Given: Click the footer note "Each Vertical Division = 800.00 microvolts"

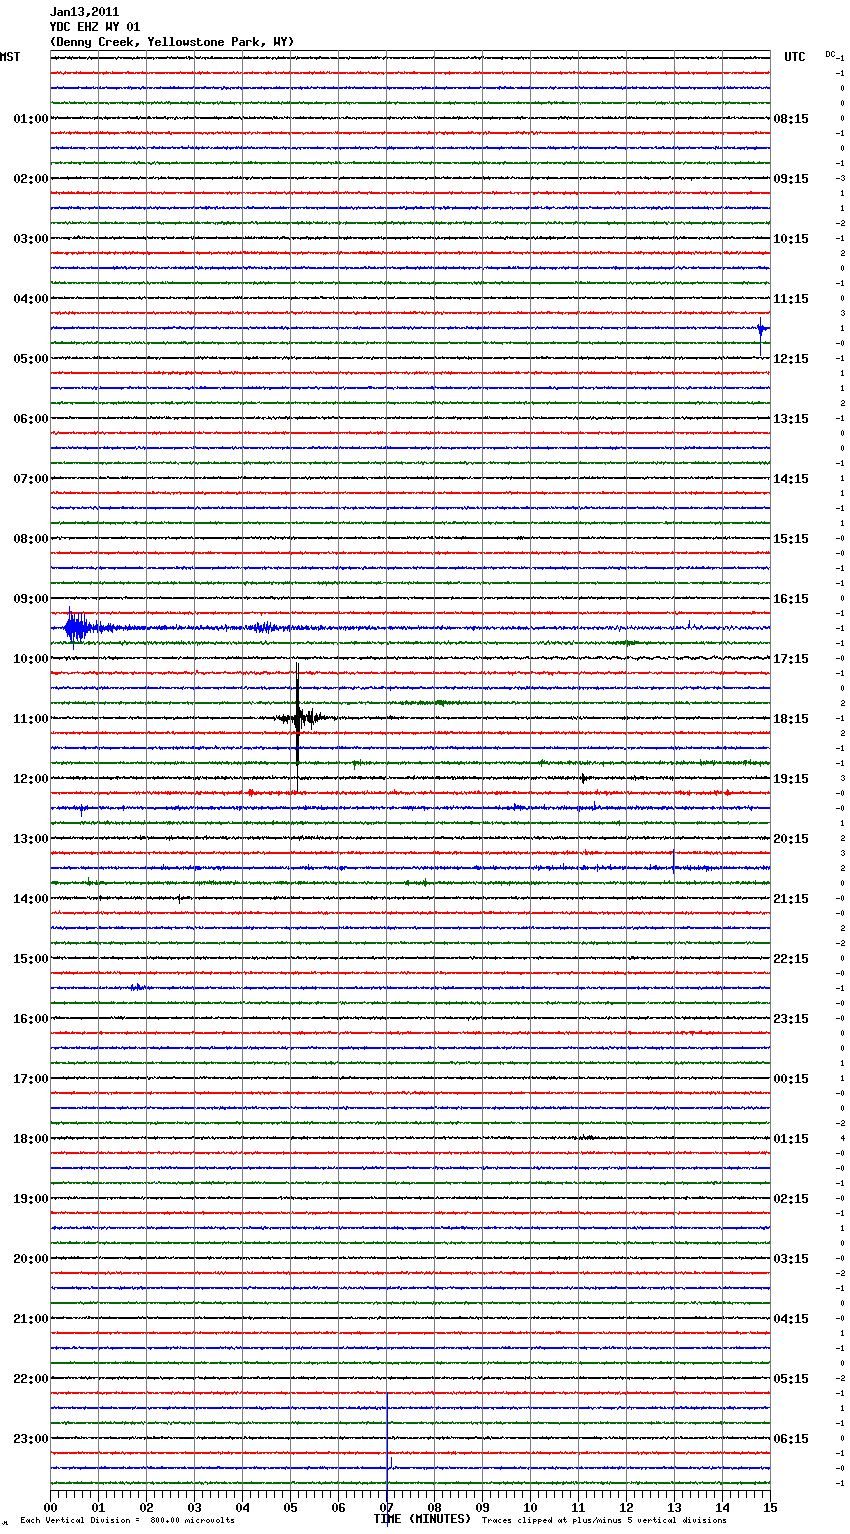Looking at the screenshot, I should click(x=127, y=1521).
